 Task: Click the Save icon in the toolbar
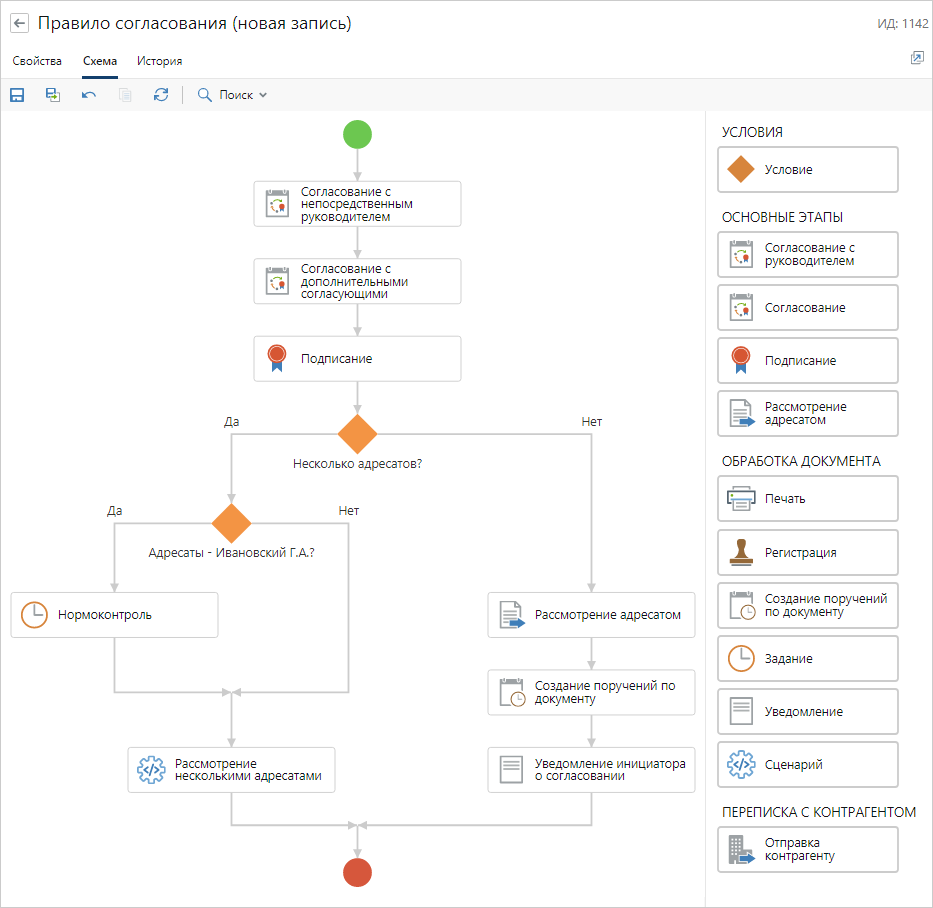tap(17, 95)
